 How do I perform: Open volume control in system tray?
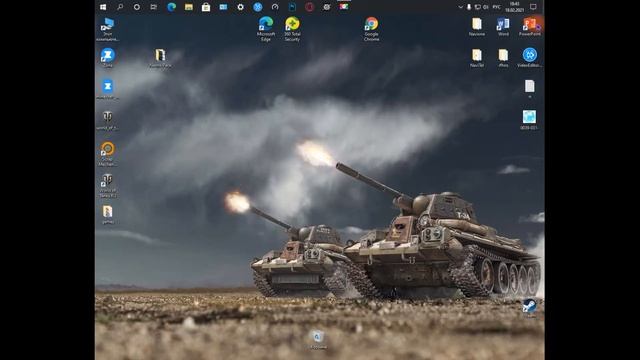pyautogui.click(x=486, y=7)
